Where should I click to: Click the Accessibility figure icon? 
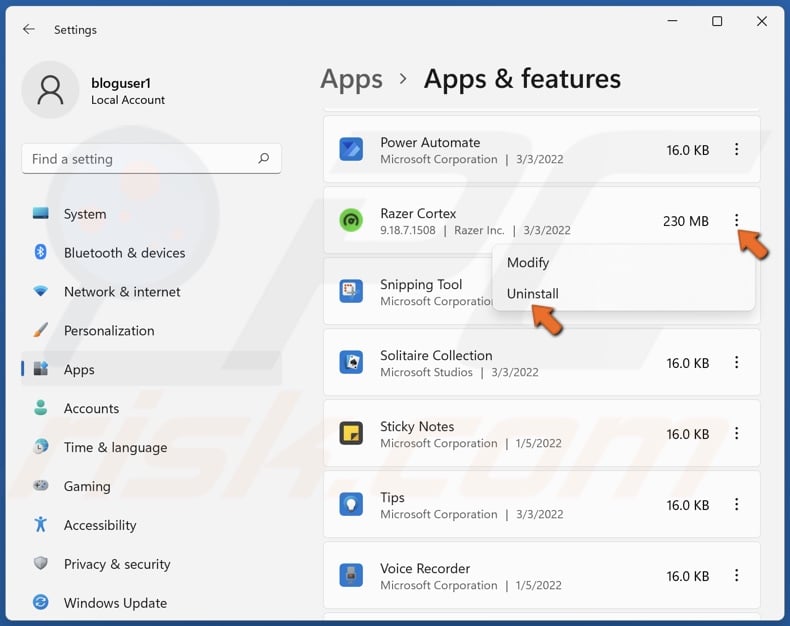[x=41, y=524]
